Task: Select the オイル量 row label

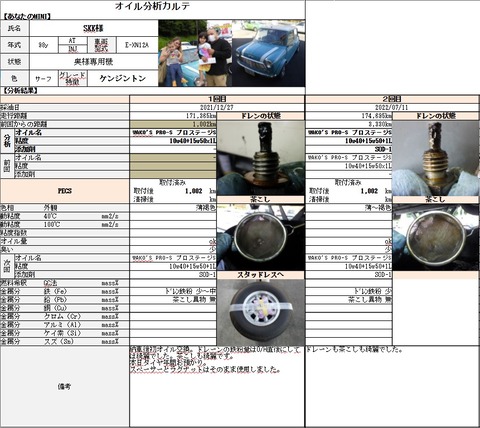Action: click(x=14, y=241)
